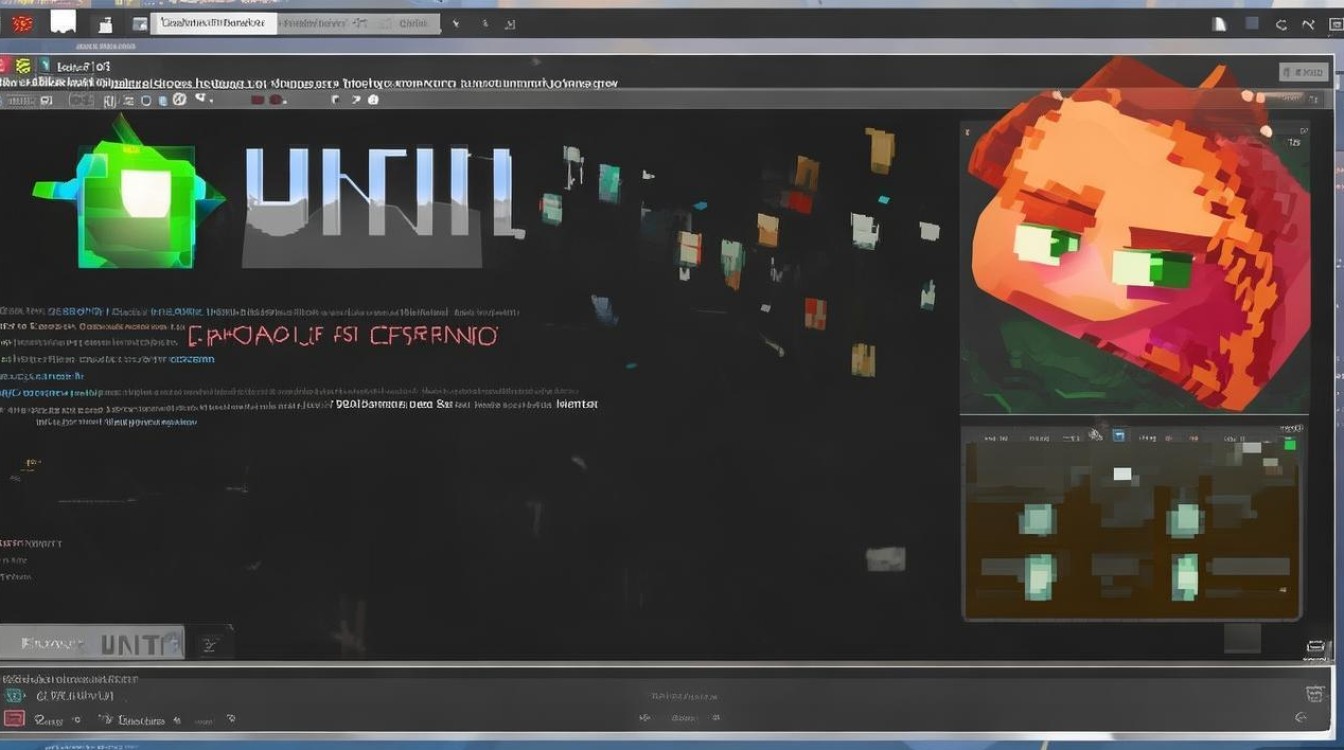Click the dark red record dots in toolbar
The width and height of the screenshot is (1344, 750).
[270, 100]
